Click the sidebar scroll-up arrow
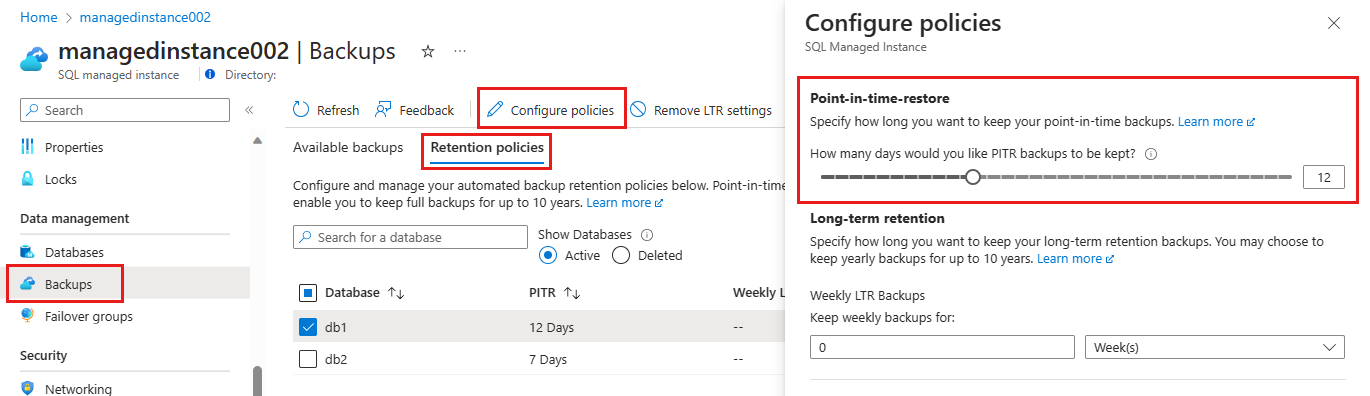This screenshot has width=1370, height=396. pos(257,141)
